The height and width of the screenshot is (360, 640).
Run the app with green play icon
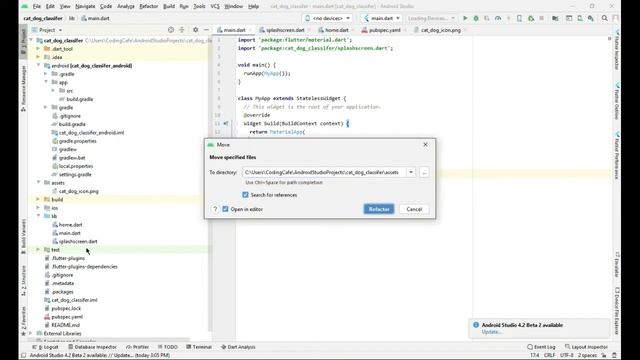pos(465,18)
